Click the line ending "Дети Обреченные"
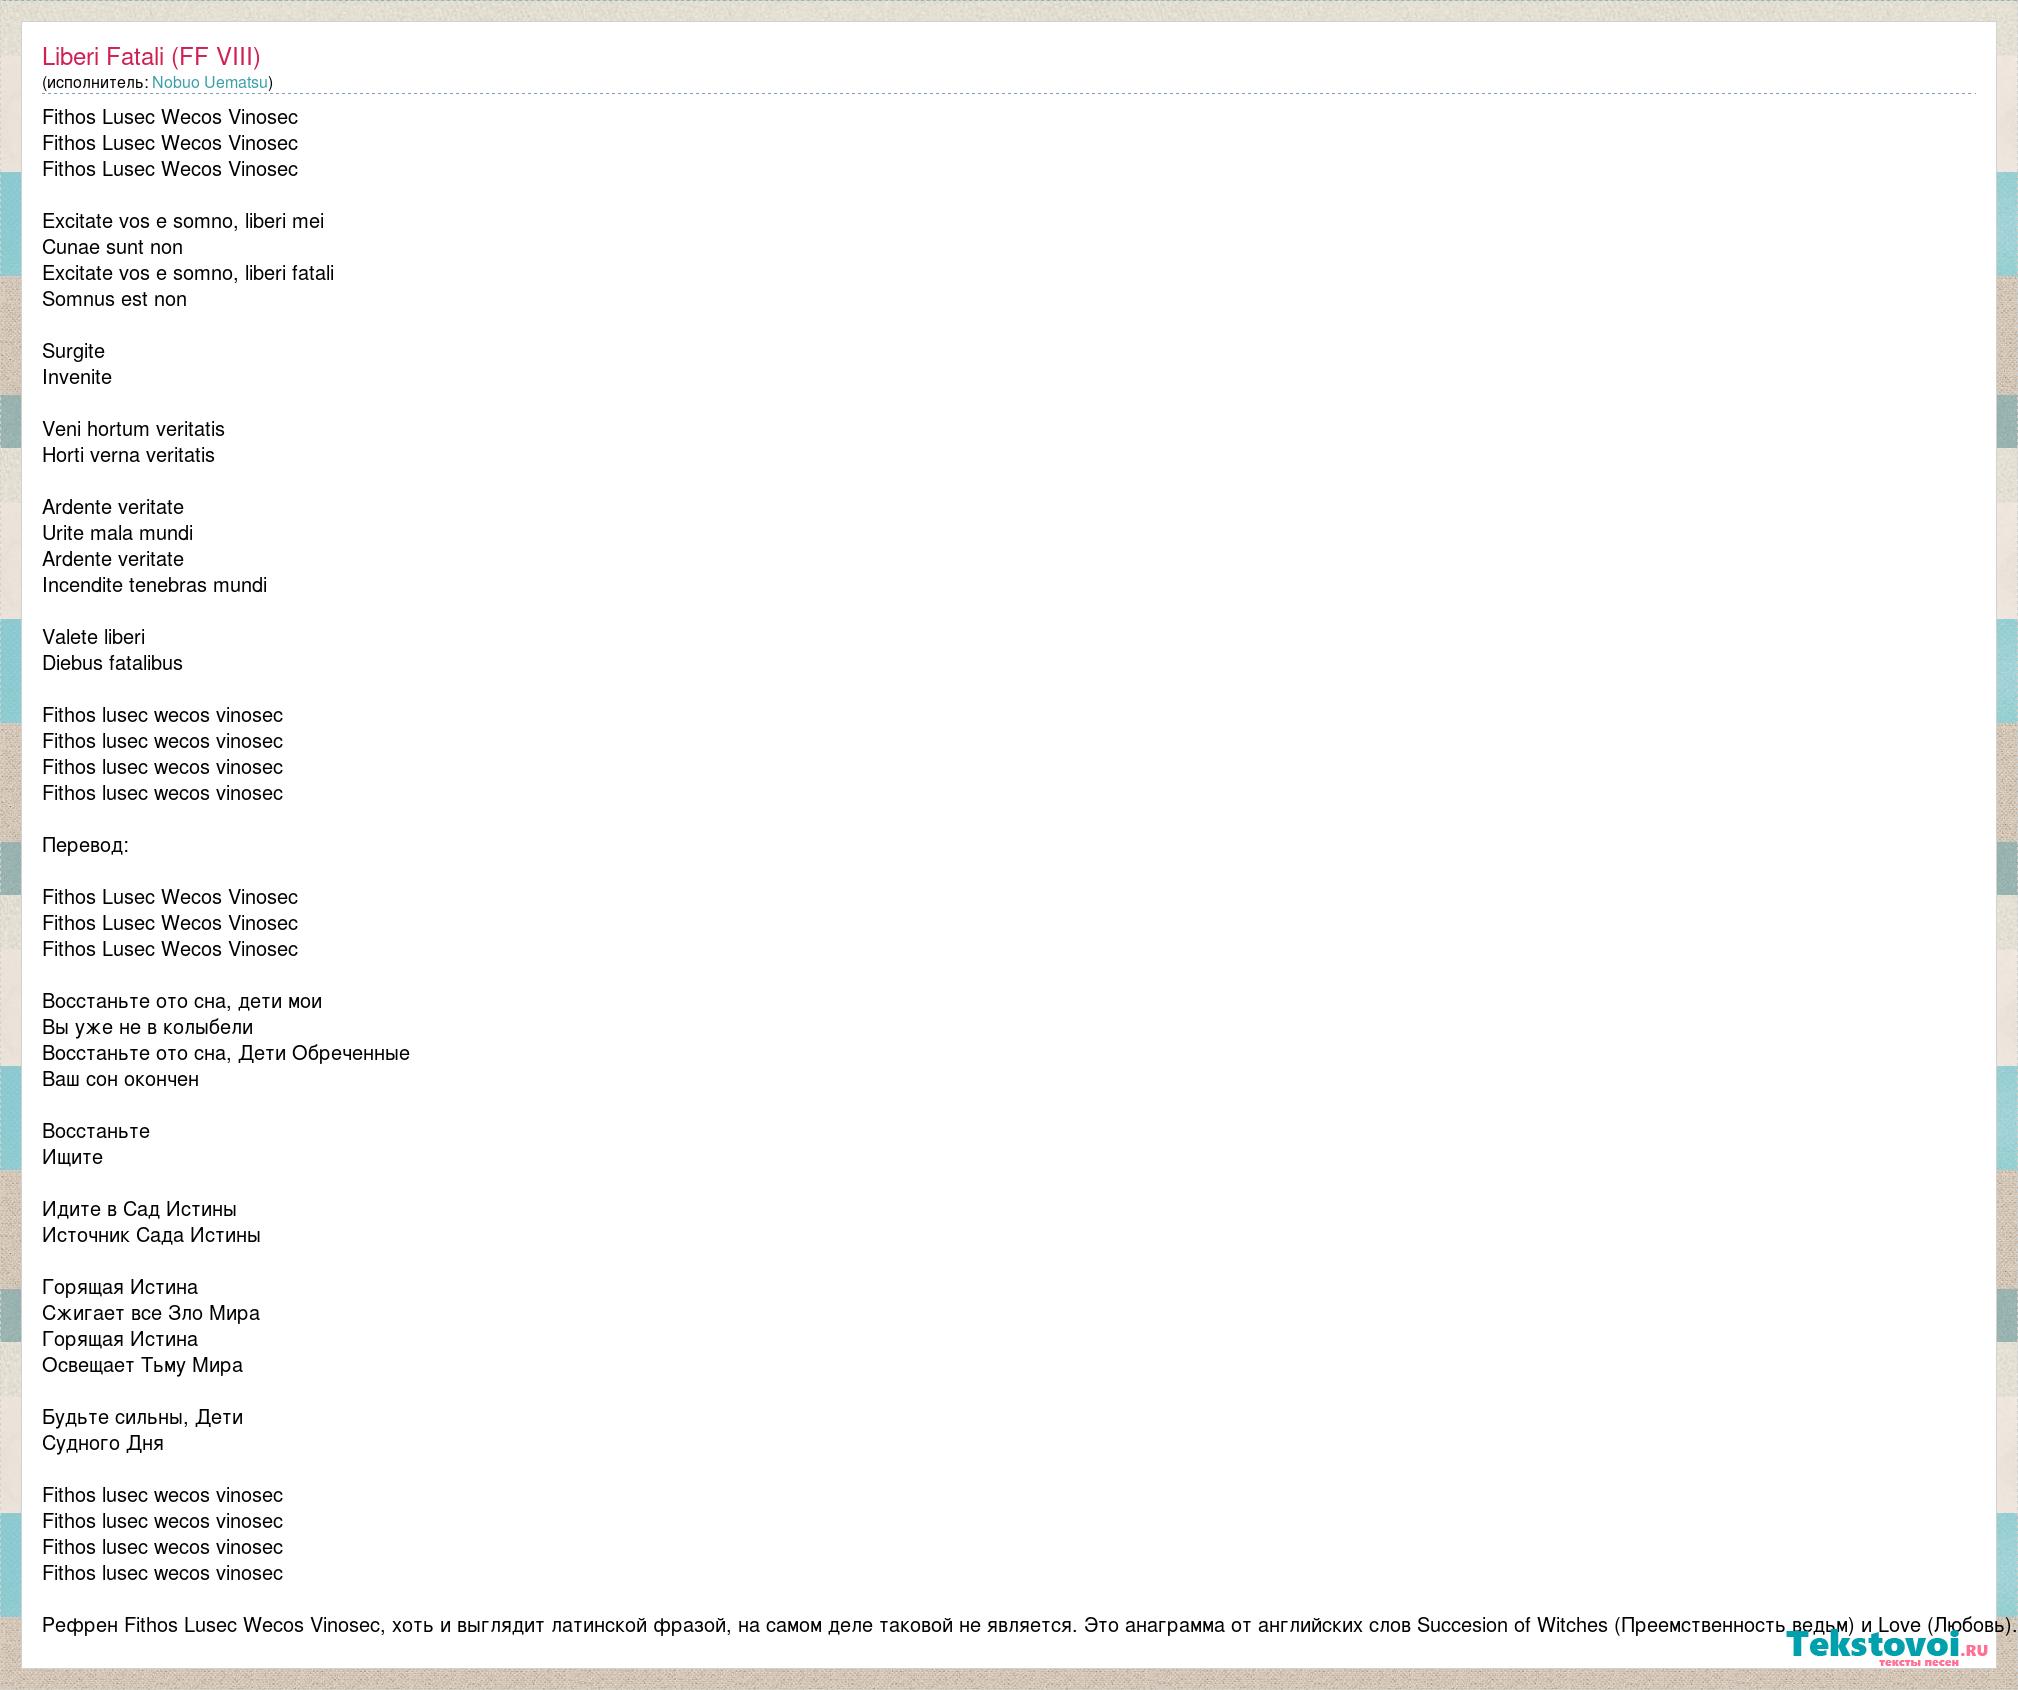 226,1053
